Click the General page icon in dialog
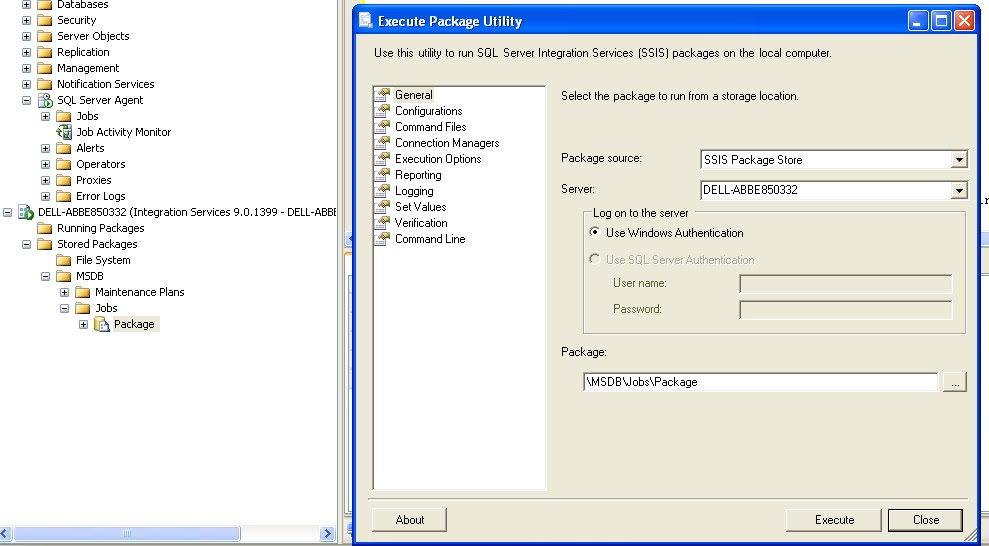 coord(382,95)
